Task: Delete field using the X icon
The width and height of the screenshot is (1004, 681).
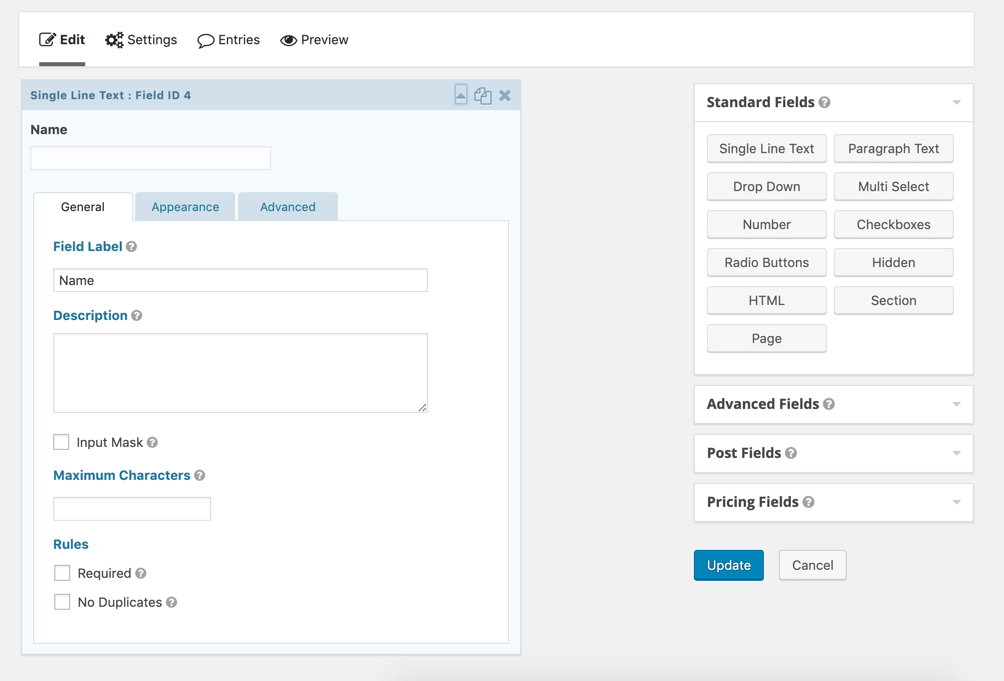Action: tap(505, 95)
